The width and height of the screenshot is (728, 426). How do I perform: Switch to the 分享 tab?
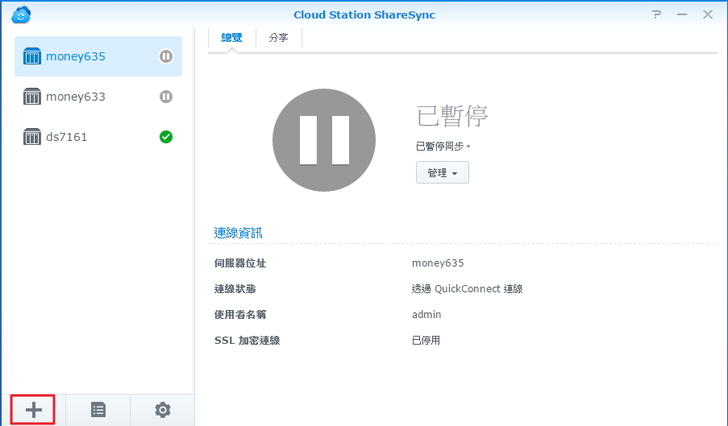tap(279, 38)
